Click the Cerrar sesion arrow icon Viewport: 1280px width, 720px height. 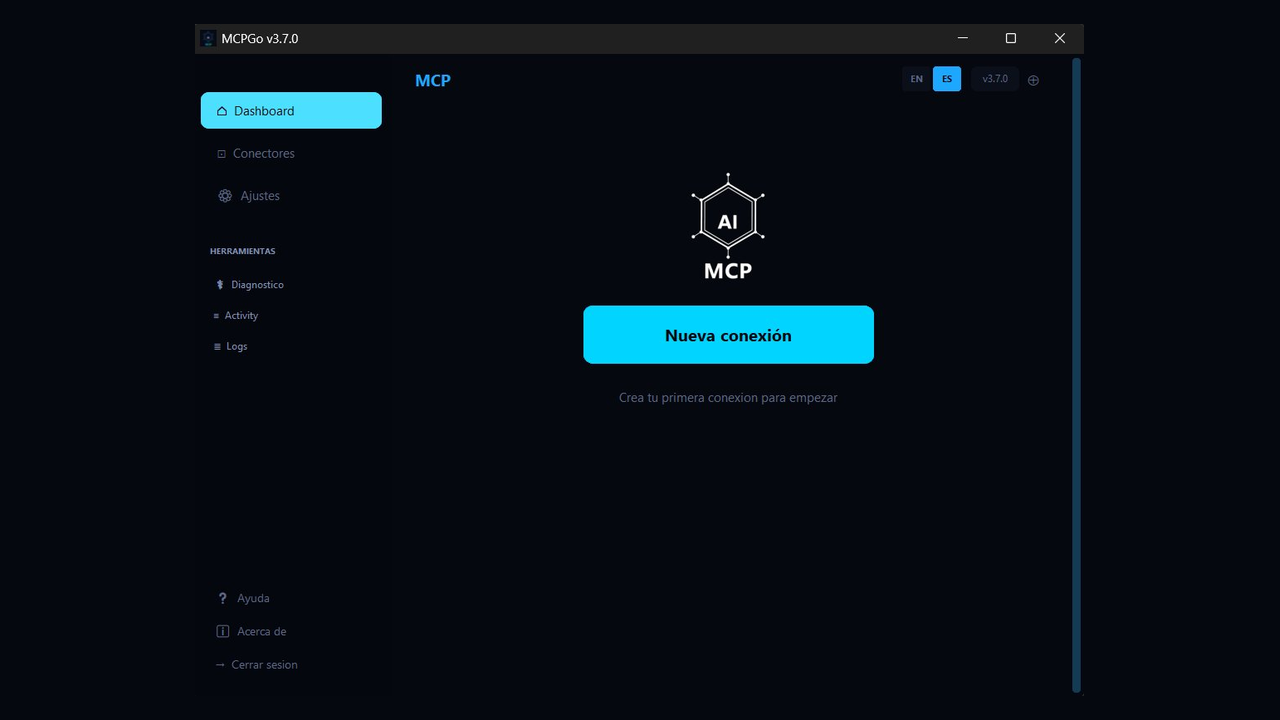click(220, 665)
